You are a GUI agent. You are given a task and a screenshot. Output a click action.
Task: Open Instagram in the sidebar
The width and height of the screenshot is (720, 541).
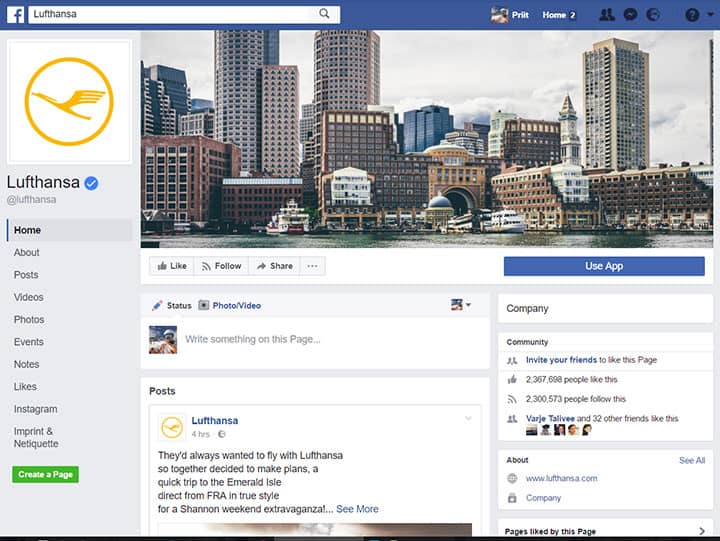tap(35, 409)
